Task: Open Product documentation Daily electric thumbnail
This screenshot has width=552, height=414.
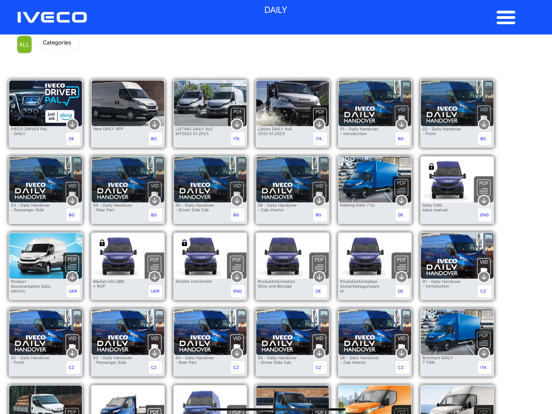Action: click(45, 256)
